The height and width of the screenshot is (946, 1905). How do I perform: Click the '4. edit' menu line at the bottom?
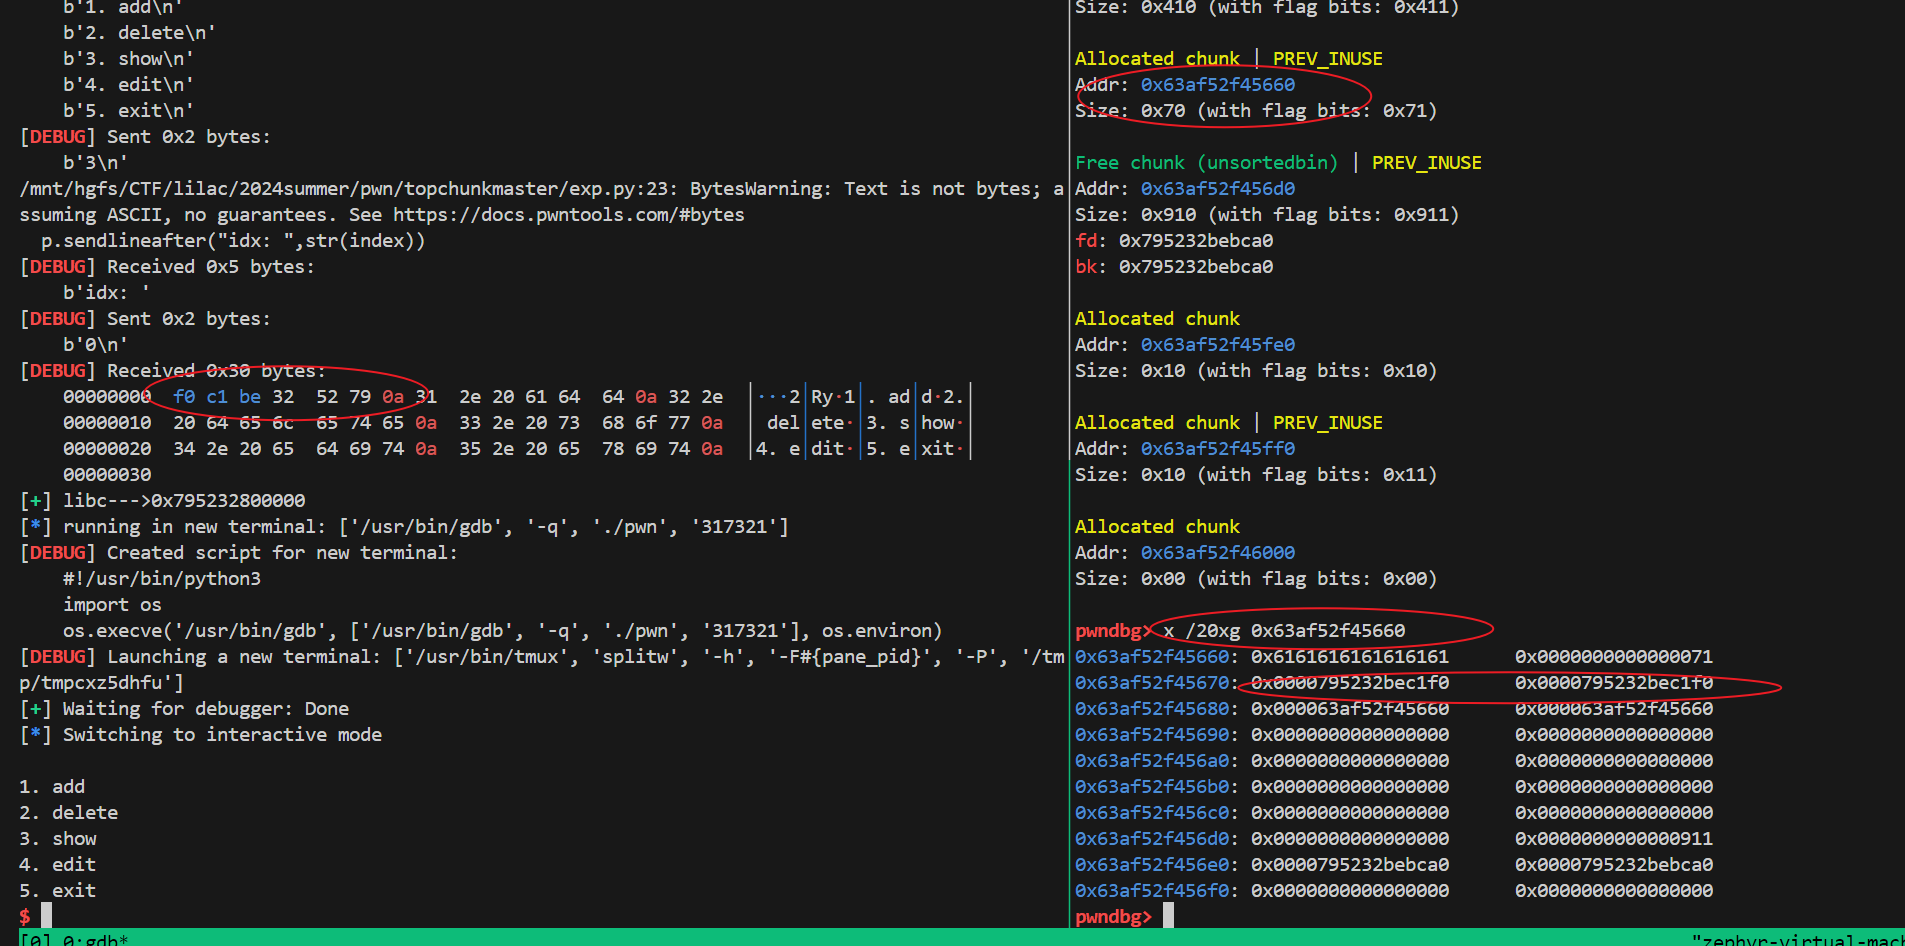(58, 865)
